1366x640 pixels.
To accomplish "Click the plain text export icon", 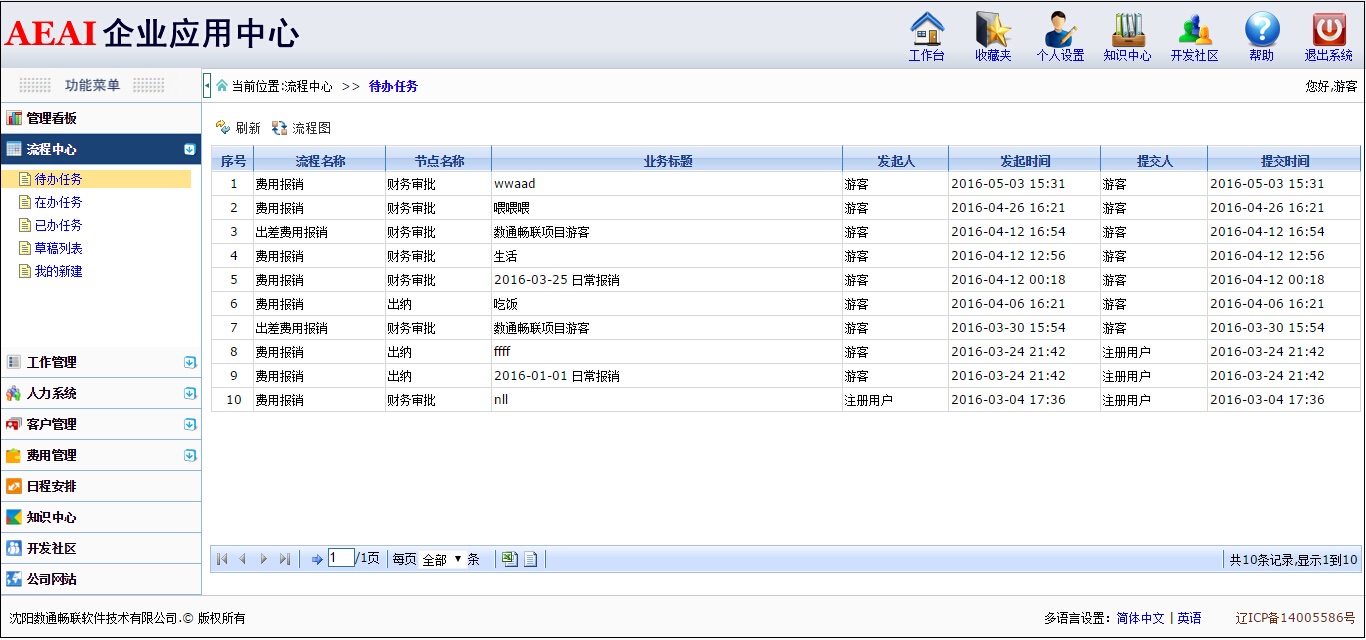I will click(531, 559).
